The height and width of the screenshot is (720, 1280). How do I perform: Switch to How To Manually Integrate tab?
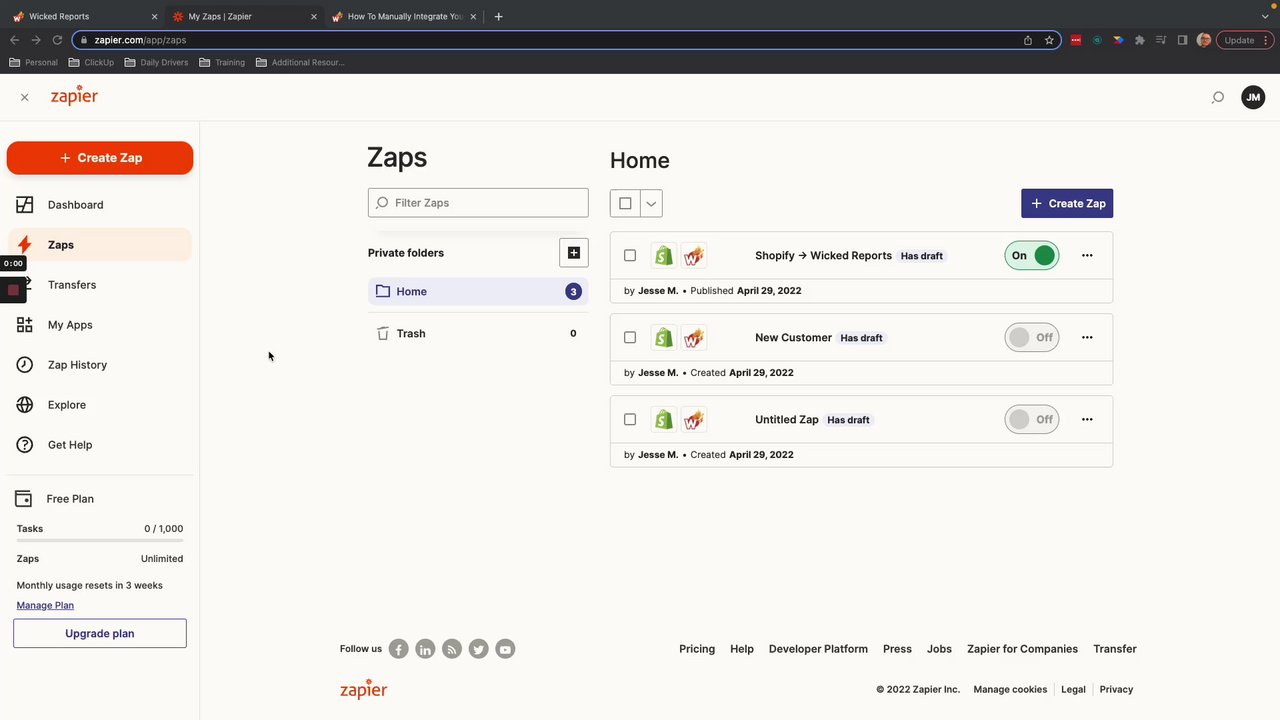point(405,16)
